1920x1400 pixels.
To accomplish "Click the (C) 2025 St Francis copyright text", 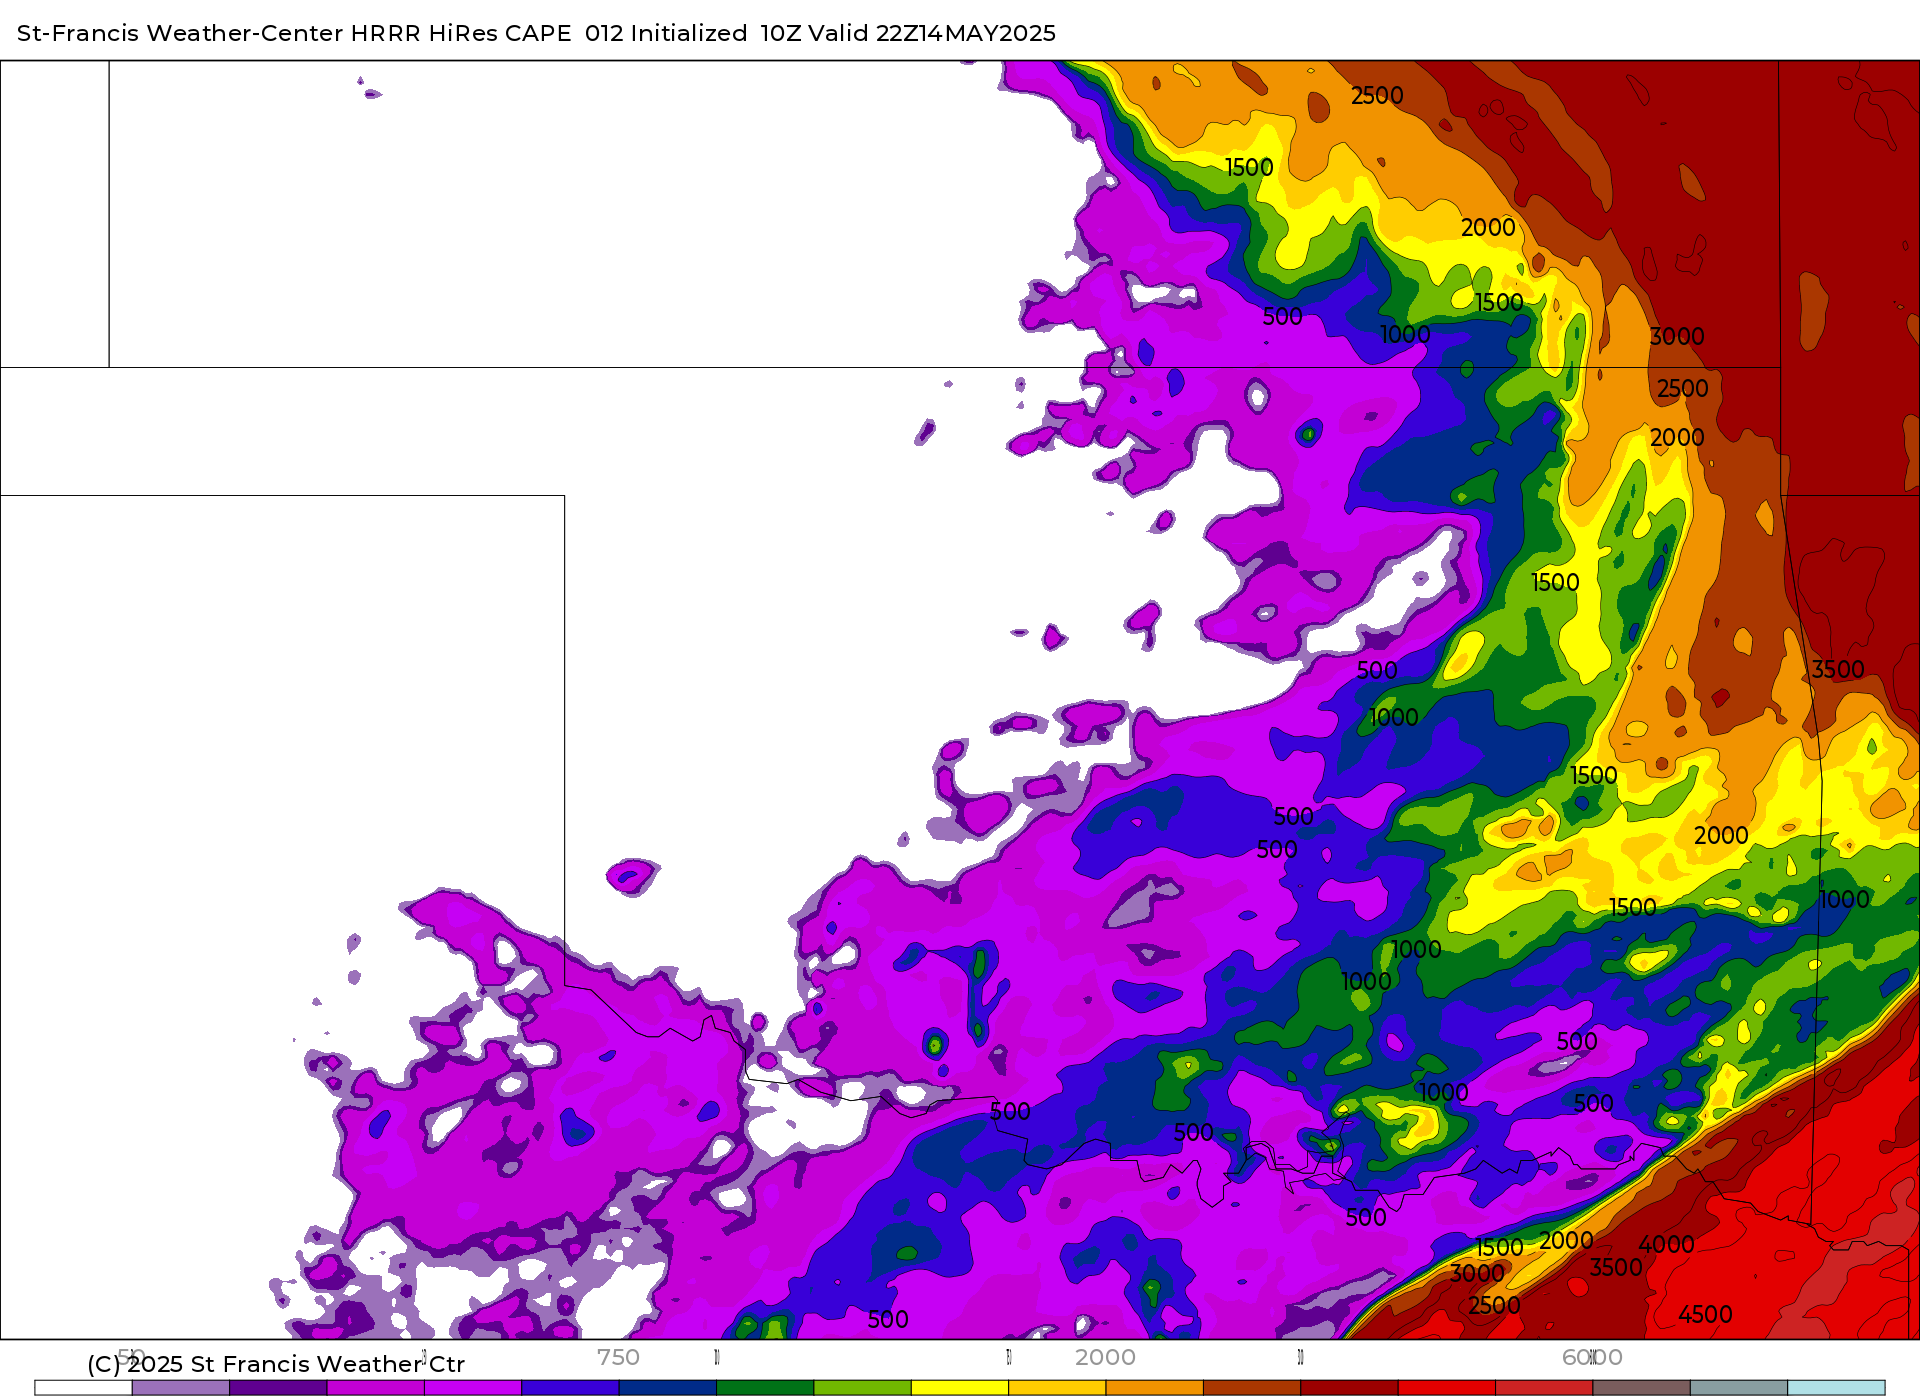I will coord(276,1364).
